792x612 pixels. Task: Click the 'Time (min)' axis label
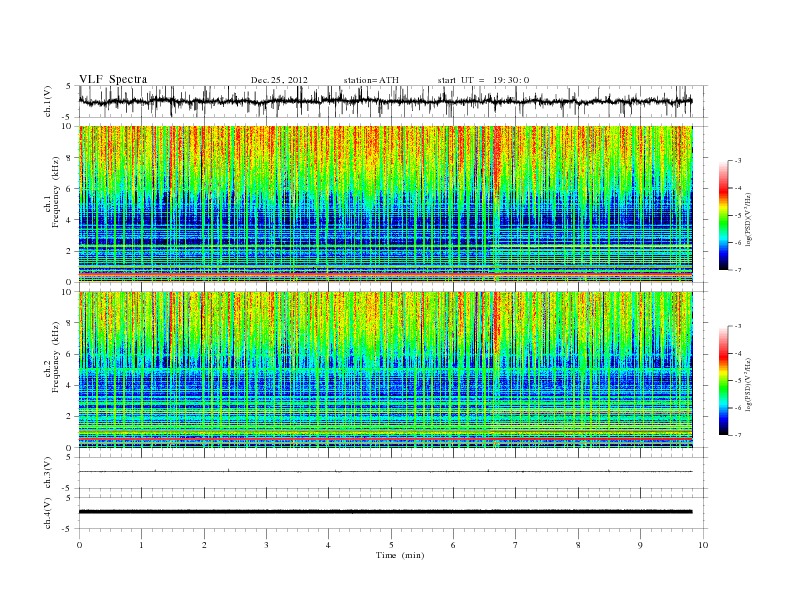pyautogui.click(x=400, y=555)
